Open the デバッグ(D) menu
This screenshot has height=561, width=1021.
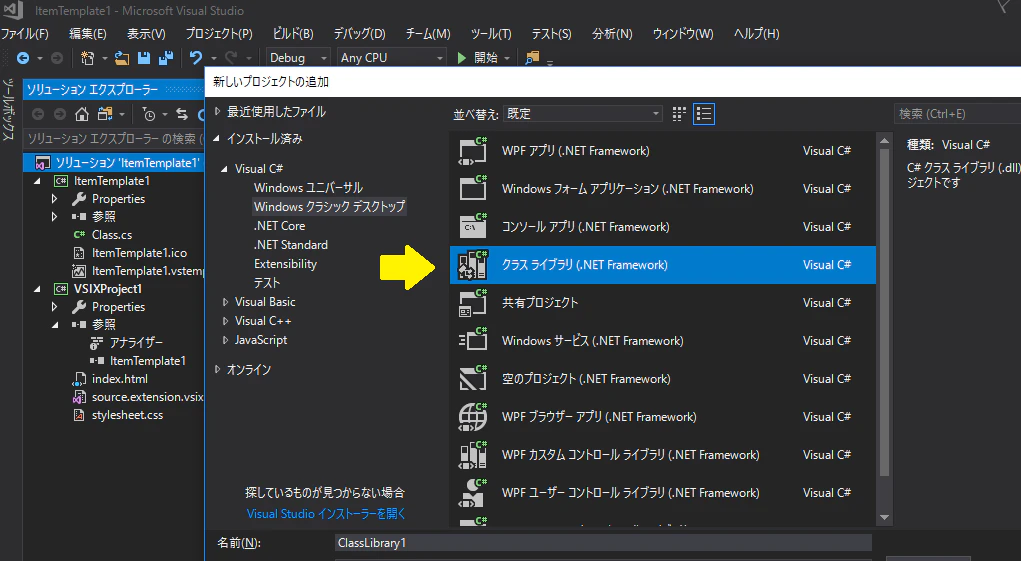359,34
